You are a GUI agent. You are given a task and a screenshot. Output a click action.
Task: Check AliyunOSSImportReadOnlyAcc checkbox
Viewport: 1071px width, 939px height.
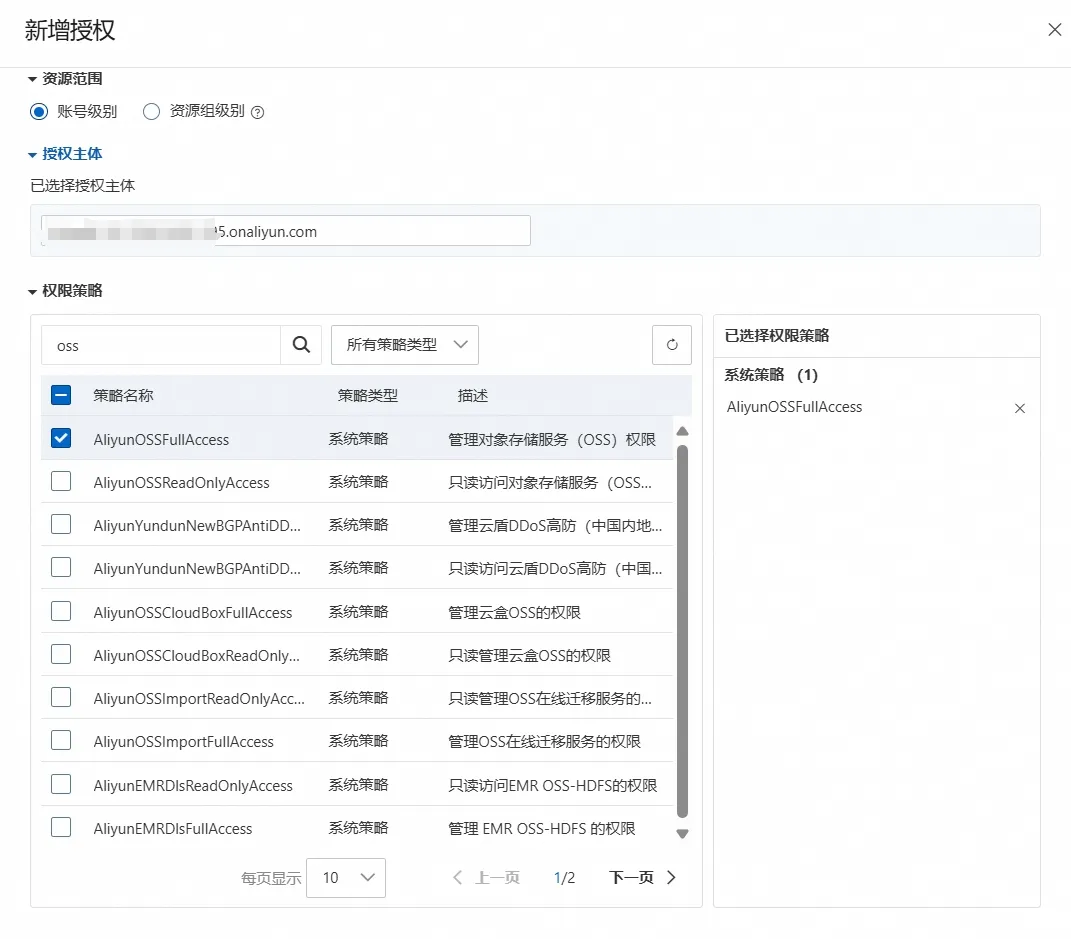61,697
